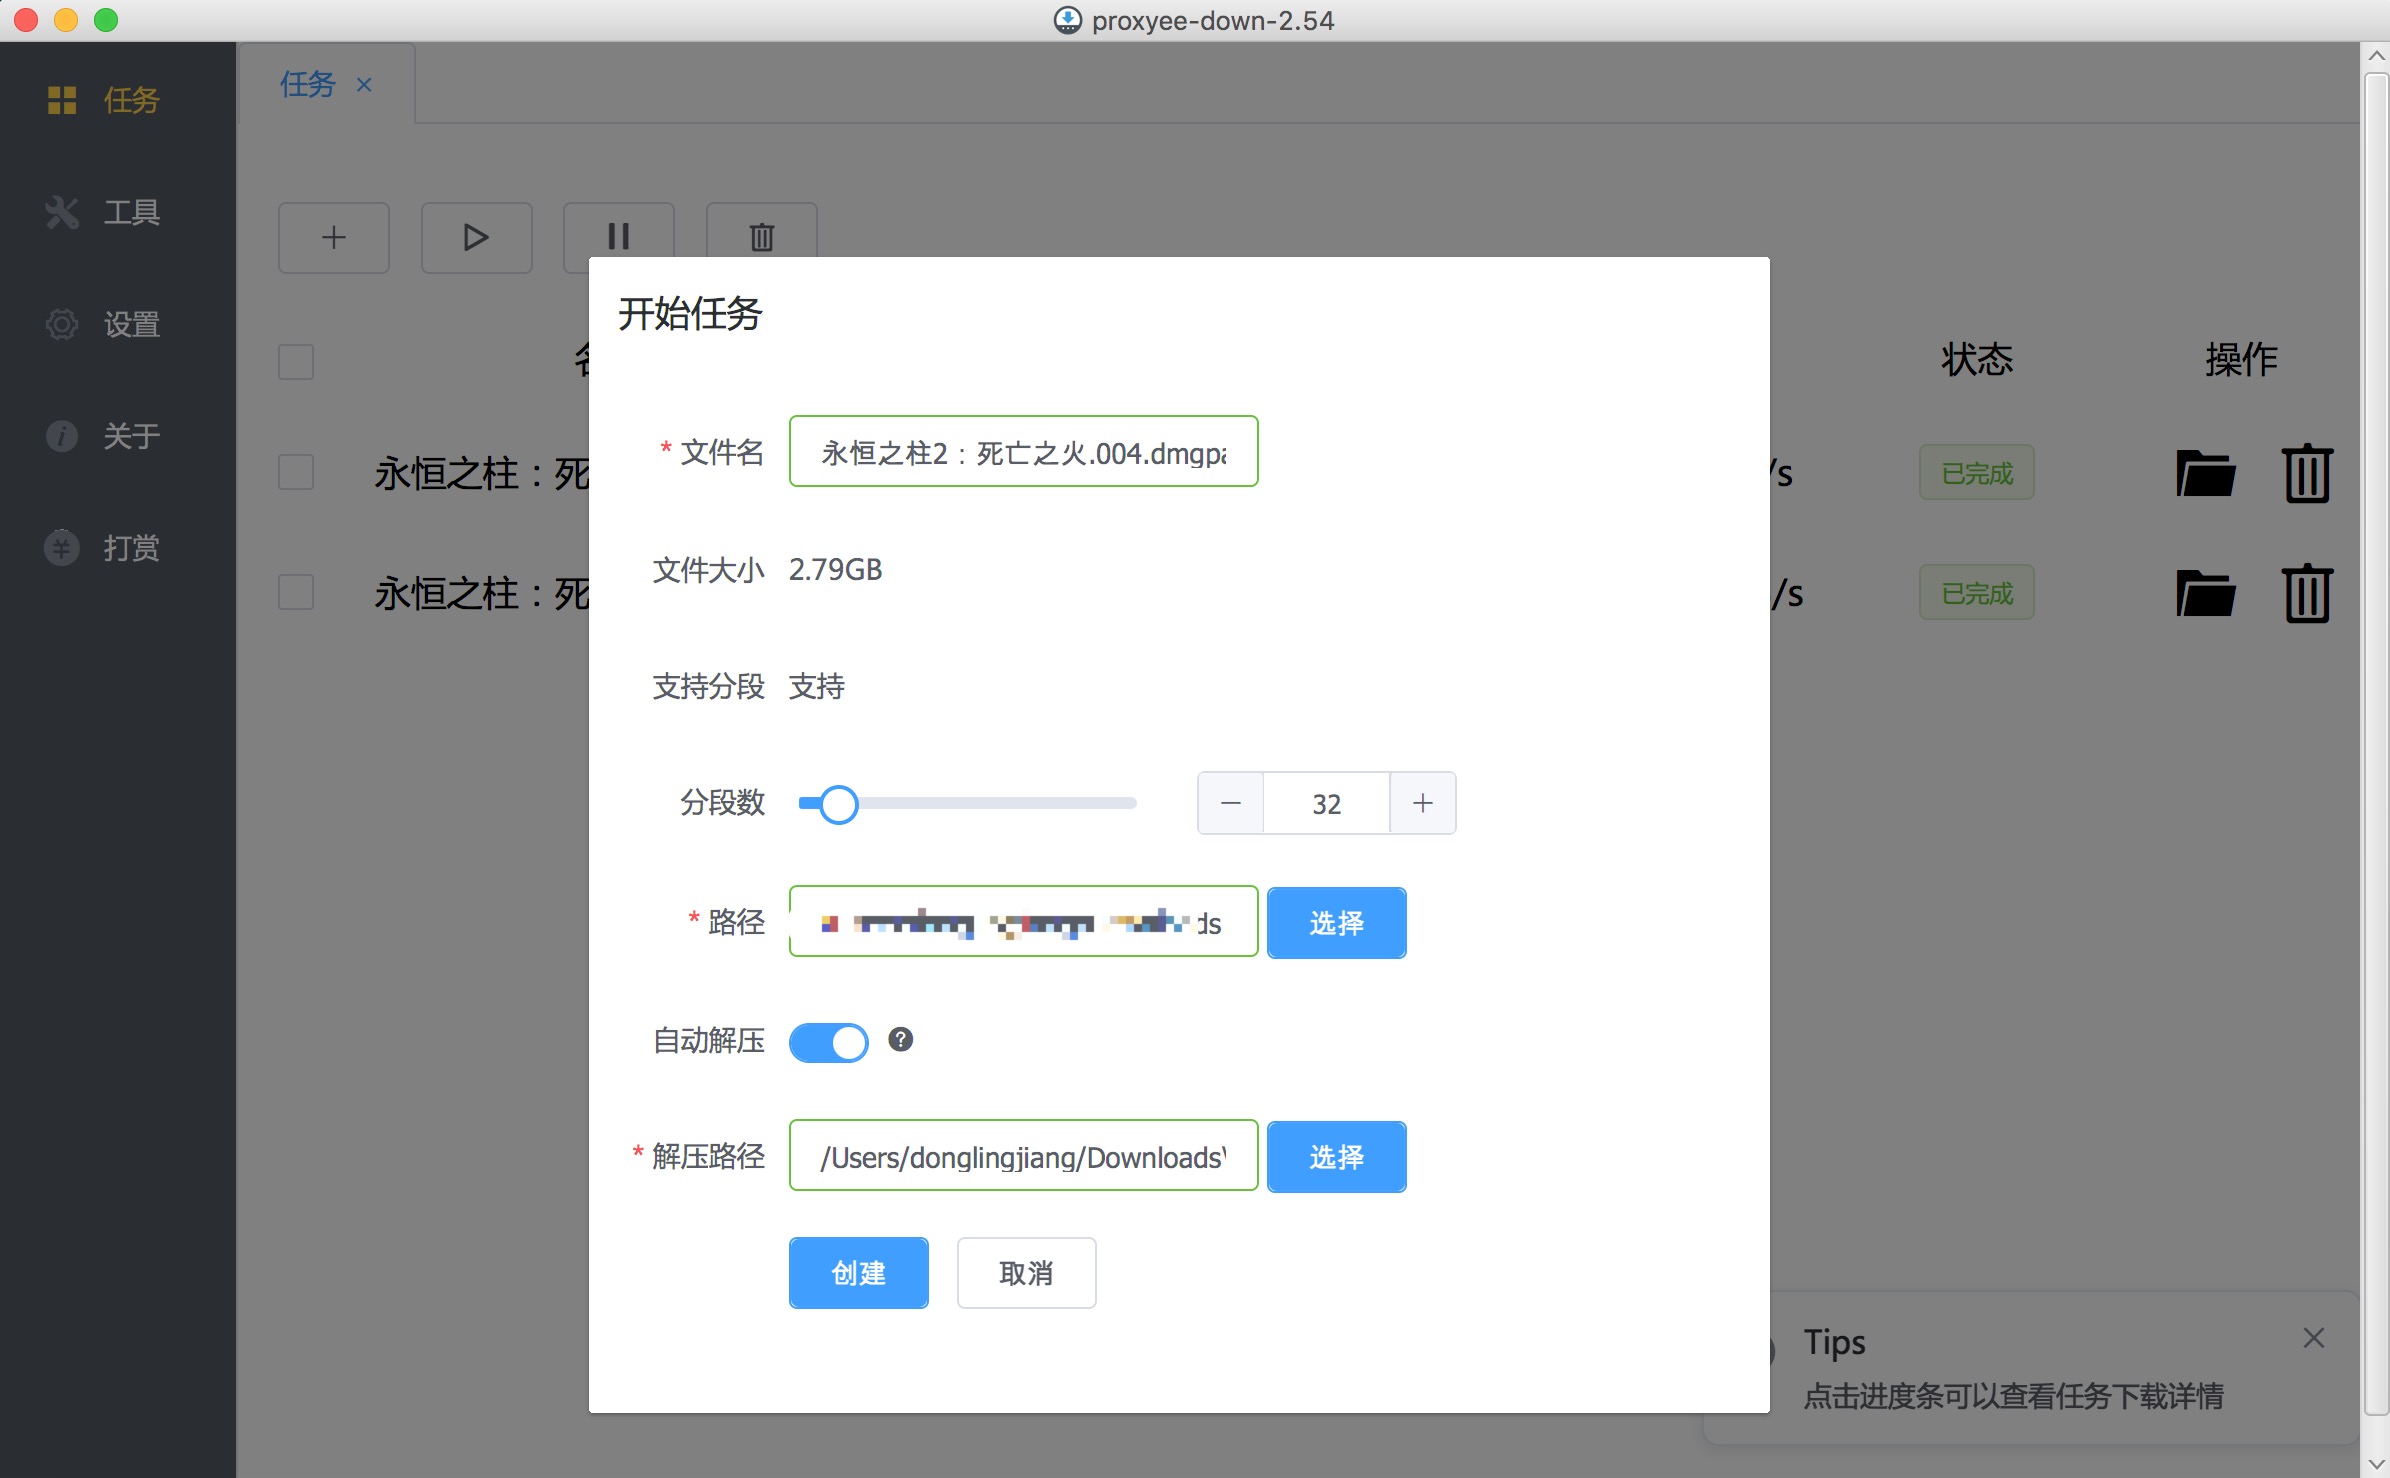
Task: Close the Tips notification
Action: pyautogui.click(x=2313, y=1338)
